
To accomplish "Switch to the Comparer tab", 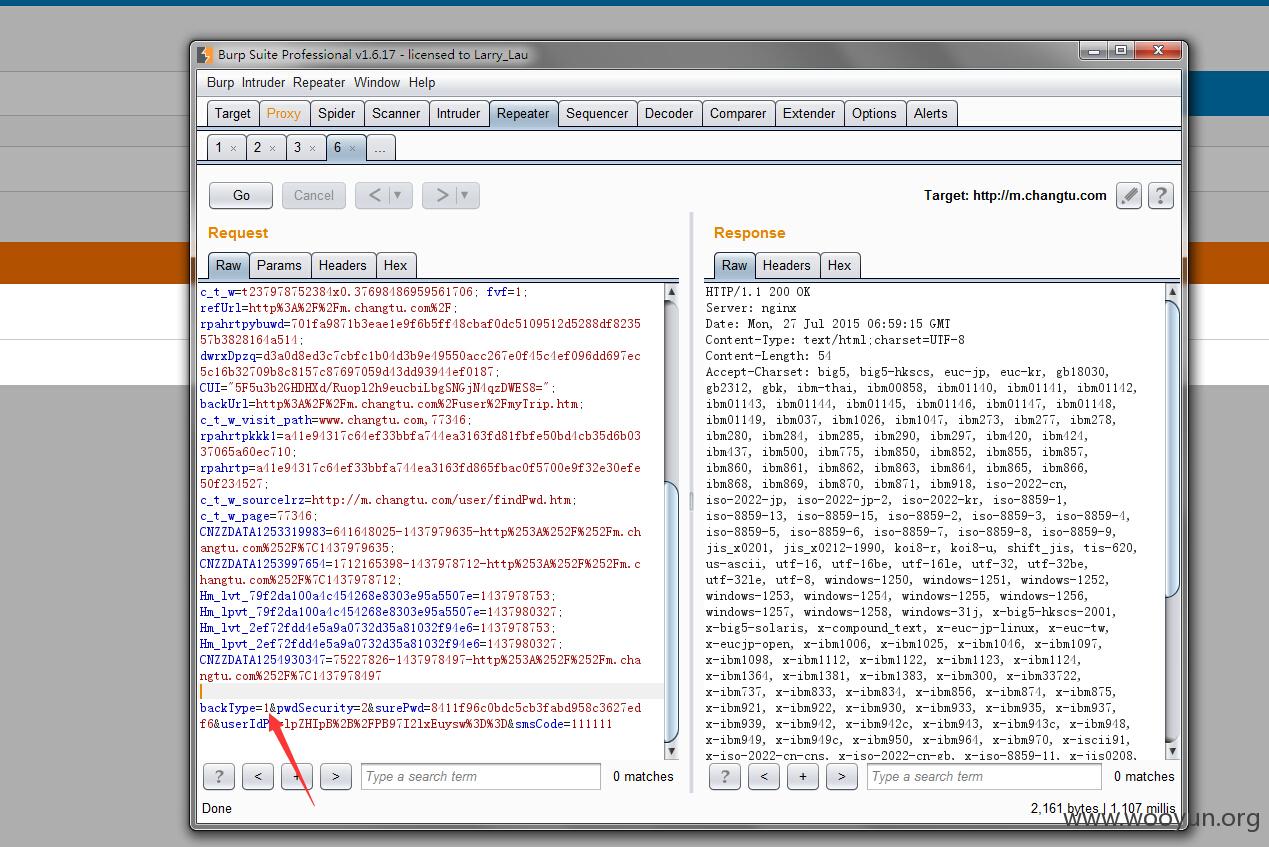I will (x=738, y=114).
